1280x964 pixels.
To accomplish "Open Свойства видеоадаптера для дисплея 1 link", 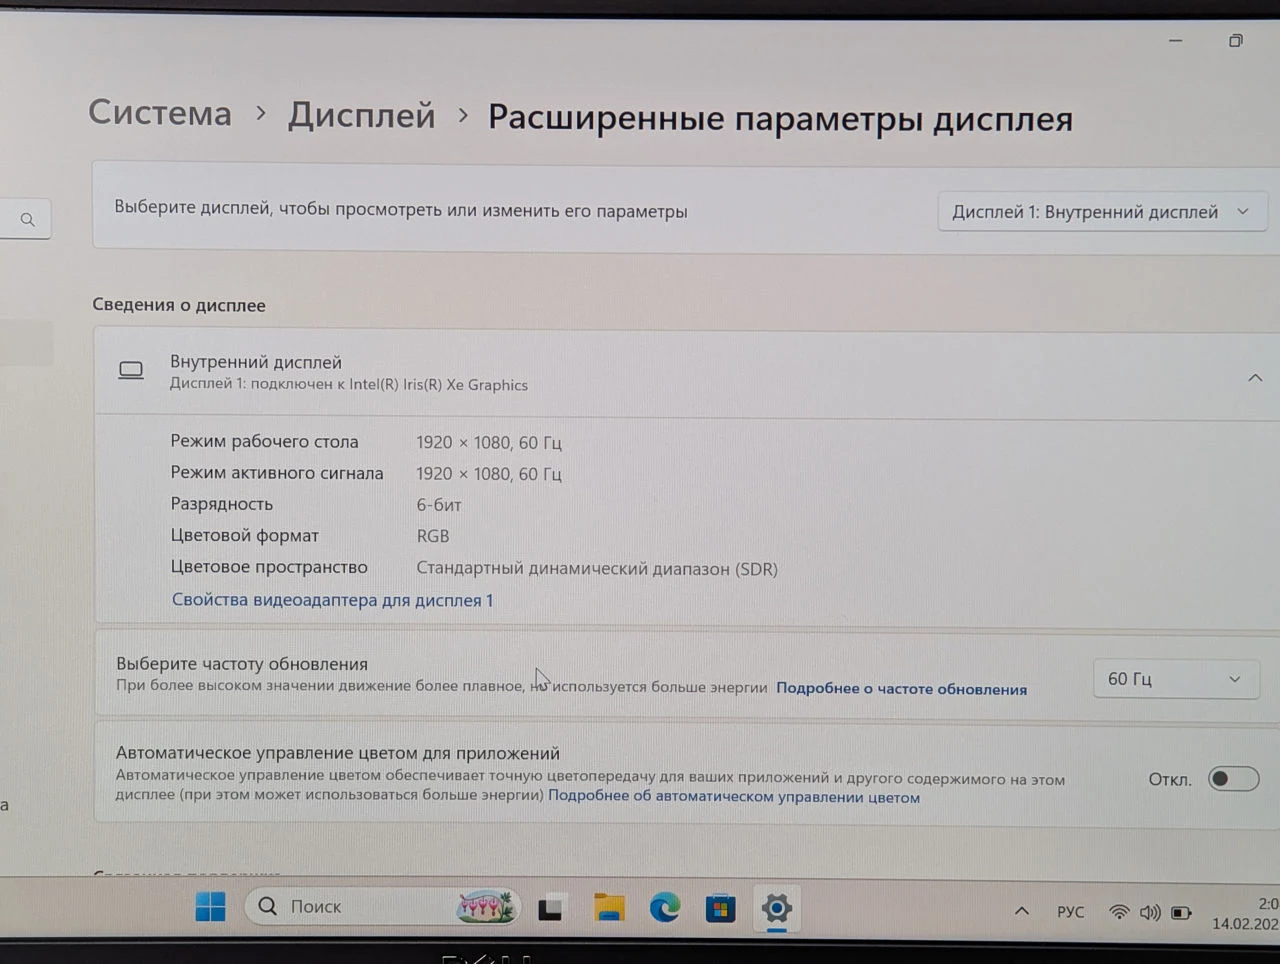I will [332, 600].
